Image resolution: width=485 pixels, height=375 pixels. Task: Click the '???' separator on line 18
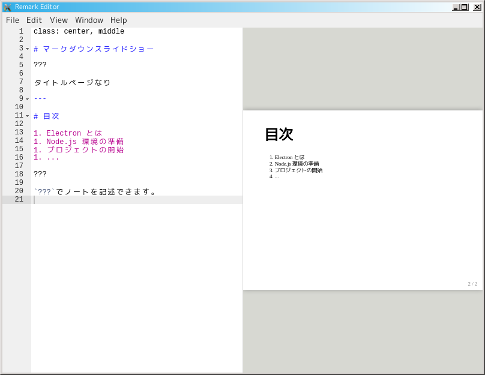(40, 174)
